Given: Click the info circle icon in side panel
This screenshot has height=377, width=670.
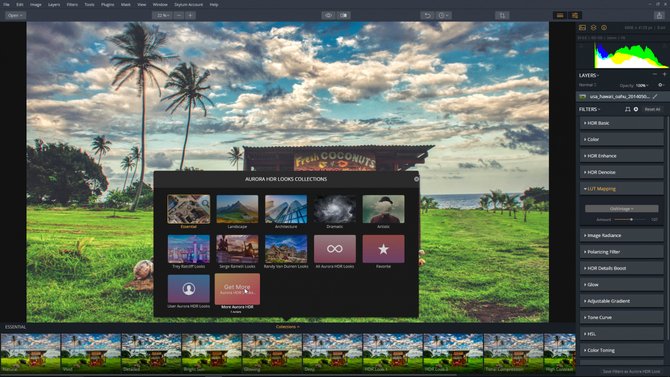Looking at the screenshot, I should 604,28.
